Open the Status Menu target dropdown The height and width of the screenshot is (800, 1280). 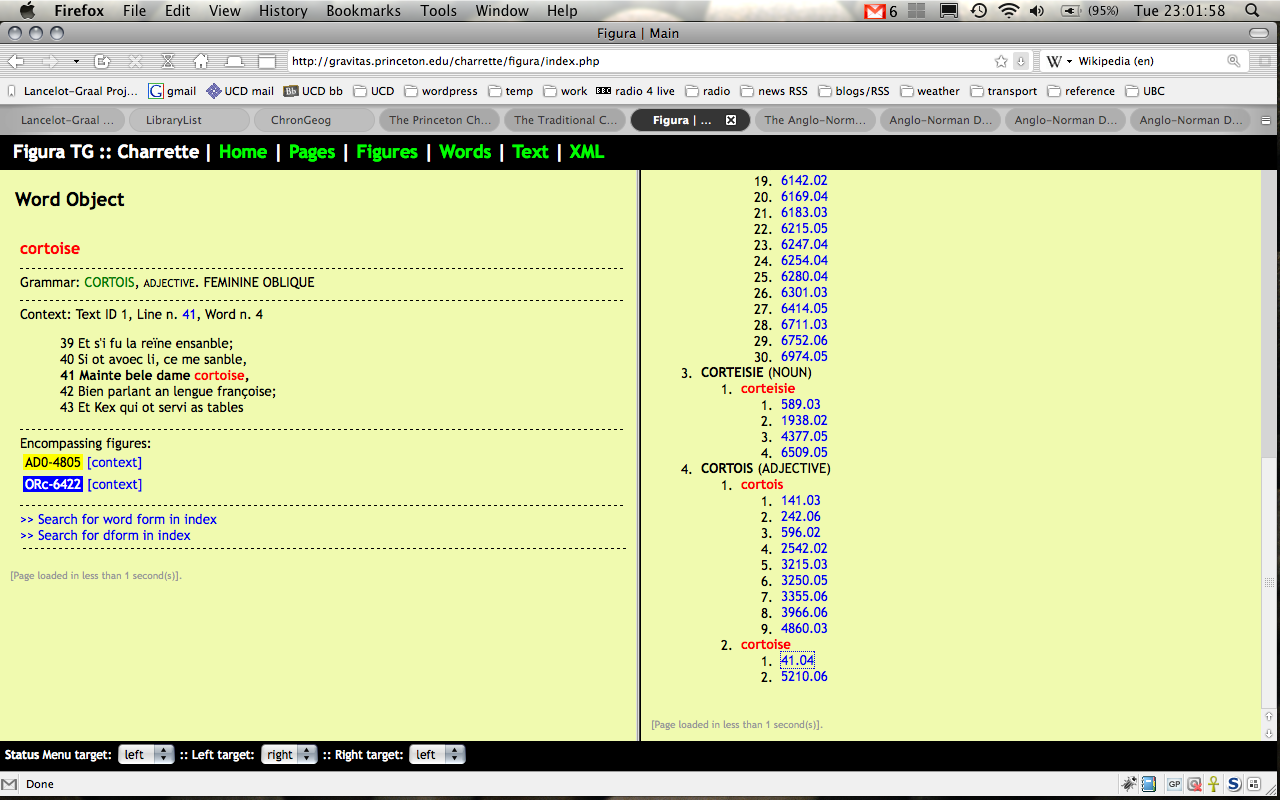tap(146, 755)
